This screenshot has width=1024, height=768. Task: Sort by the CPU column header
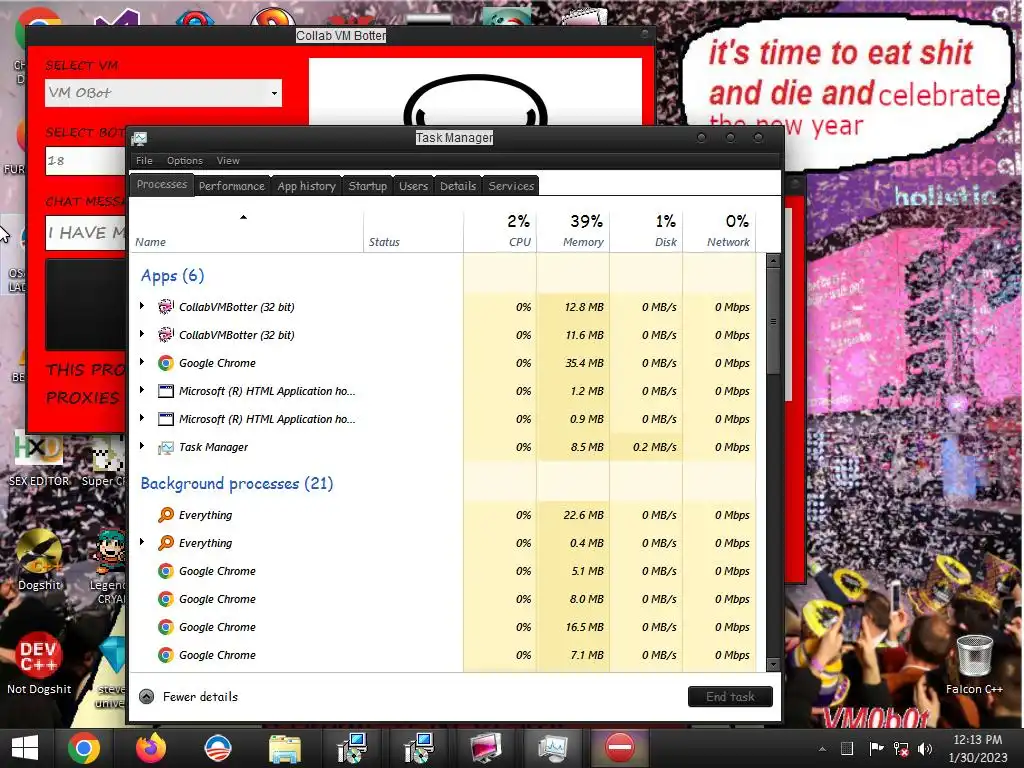pos(500,231)
